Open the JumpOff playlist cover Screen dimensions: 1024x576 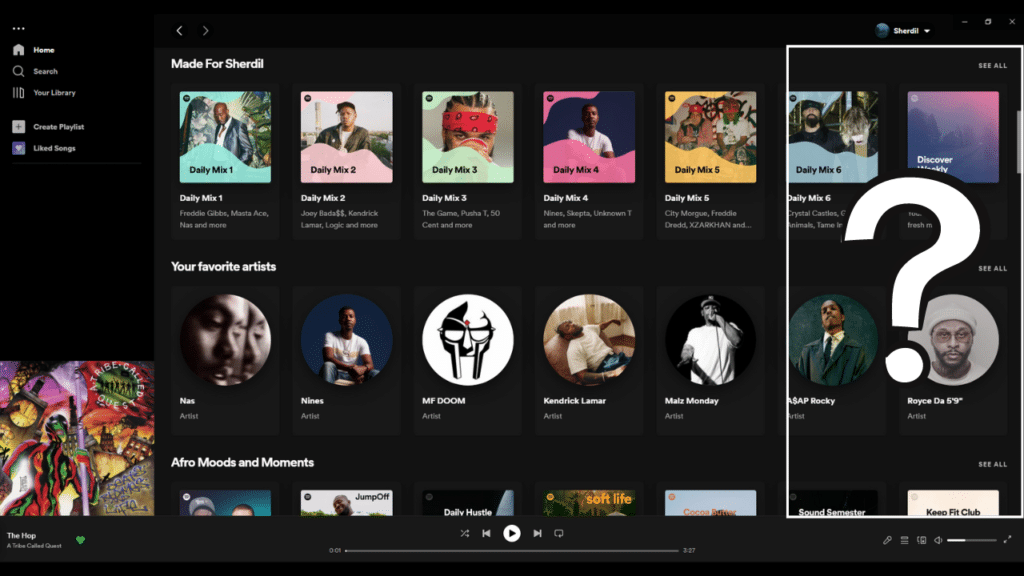347,503
